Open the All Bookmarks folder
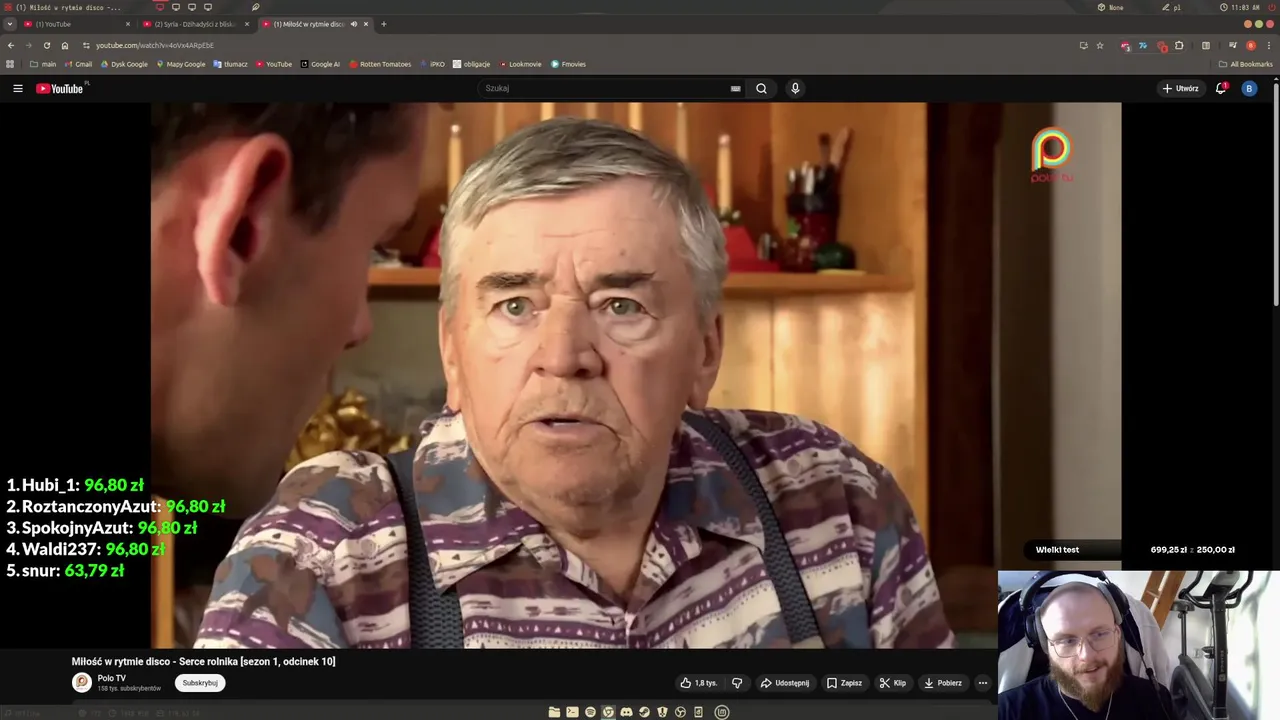This screenshot has height=720, width=1280. click(1246, 64)
